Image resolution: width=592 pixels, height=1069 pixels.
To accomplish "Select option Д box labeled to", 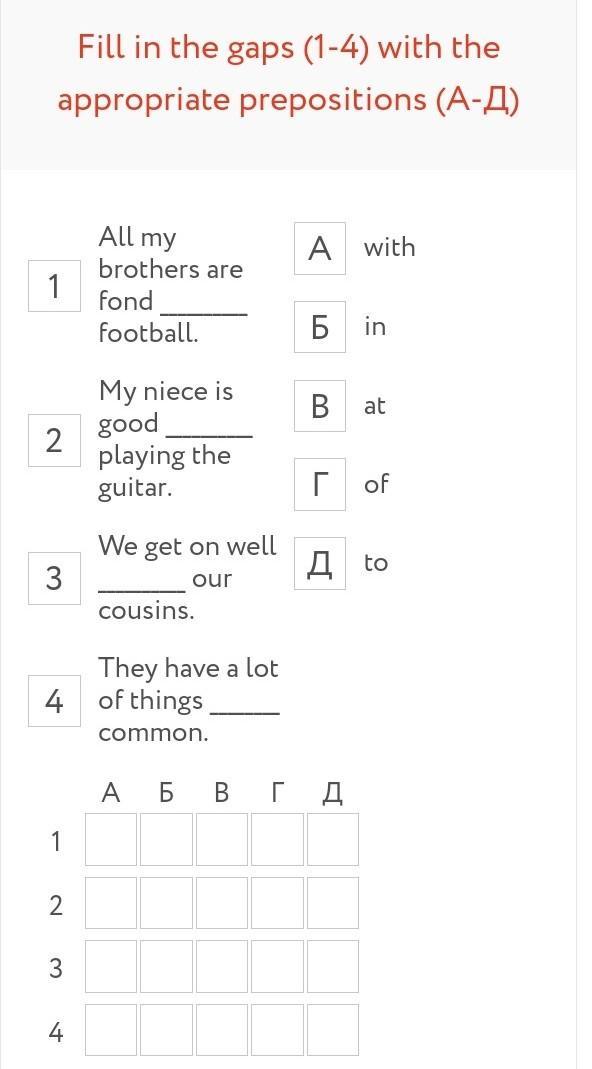I will tap(320, 563).
